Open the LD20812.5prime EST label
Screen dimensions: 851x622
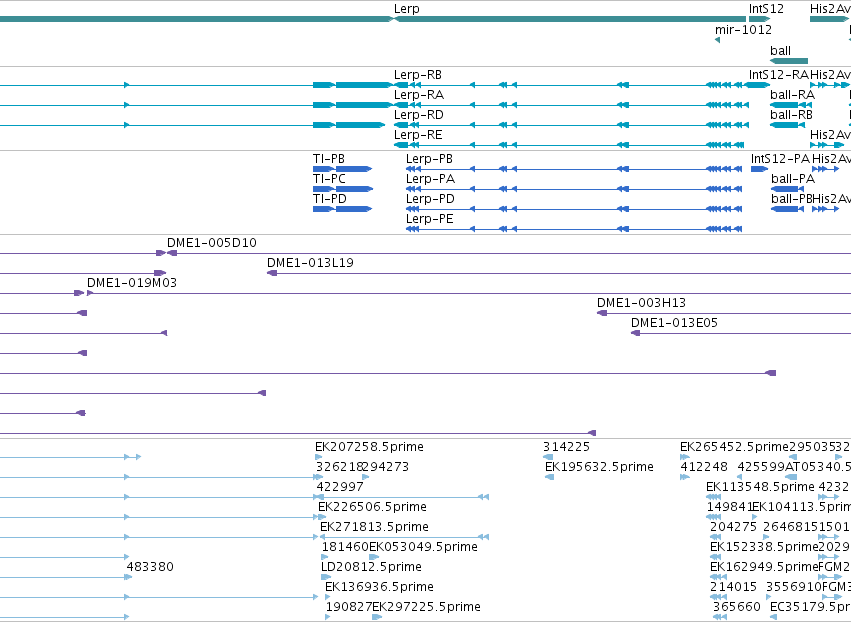point(371,567)
